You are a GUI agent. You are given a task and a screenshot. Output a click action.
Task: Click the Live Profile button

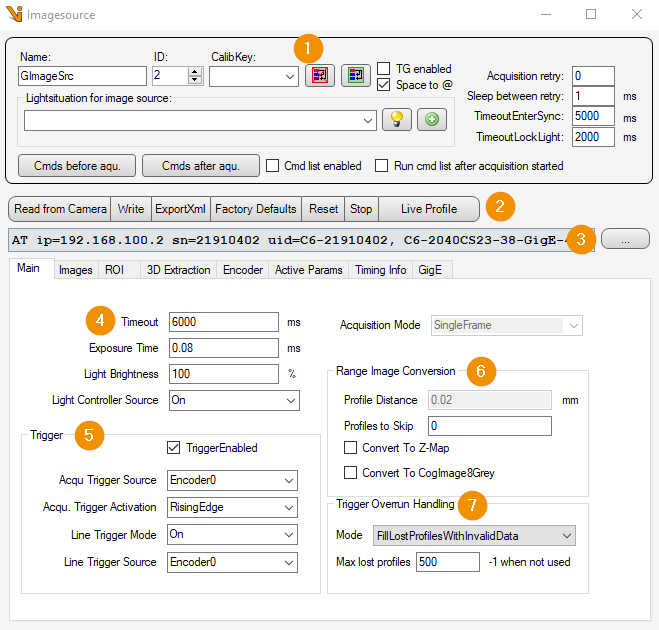click(x=429, y=209)
